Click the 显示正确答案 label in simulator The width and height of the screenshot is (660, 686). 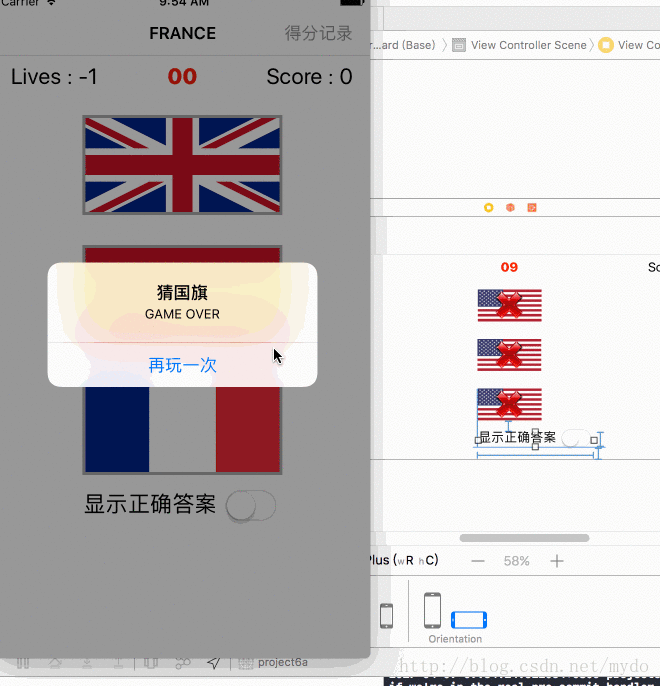150,504
